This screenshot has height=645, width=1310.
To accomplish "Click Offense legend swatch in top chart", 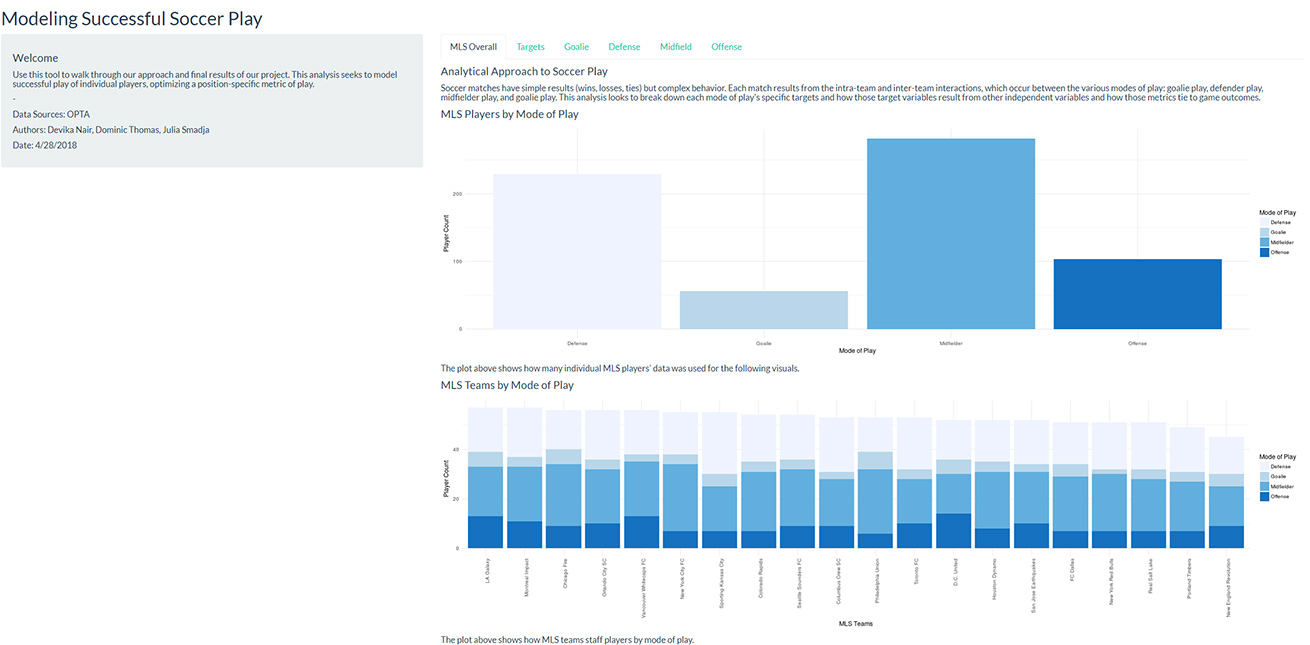I will 1264,252.
